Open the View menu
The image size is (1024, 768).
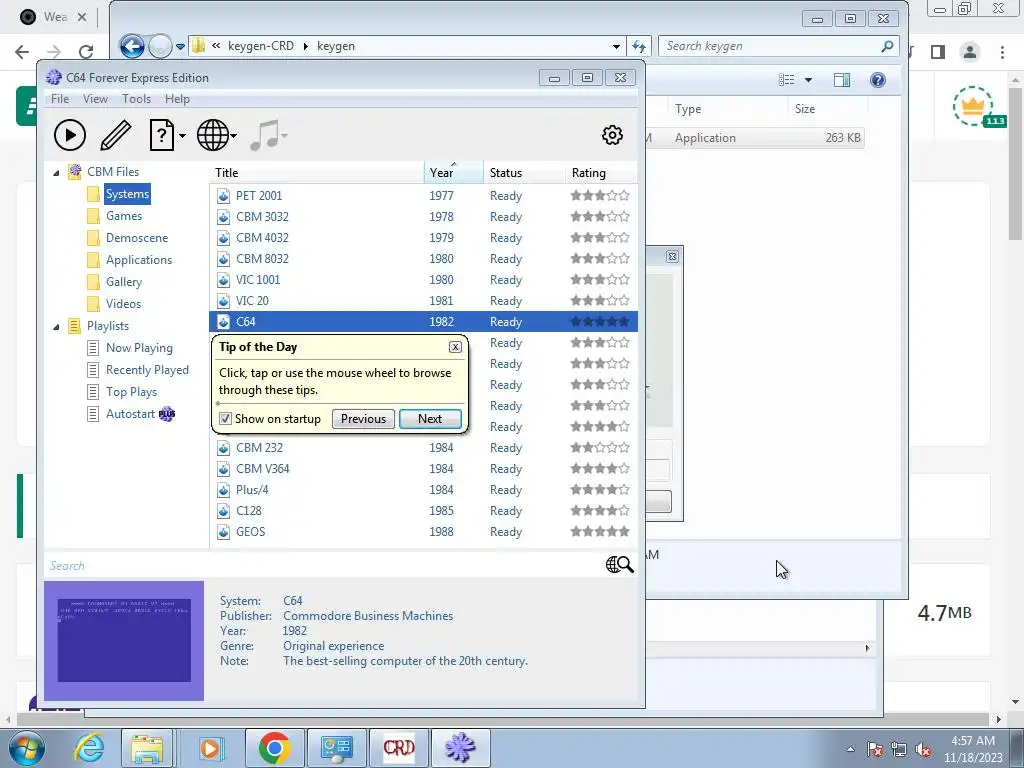click(95, 99)
